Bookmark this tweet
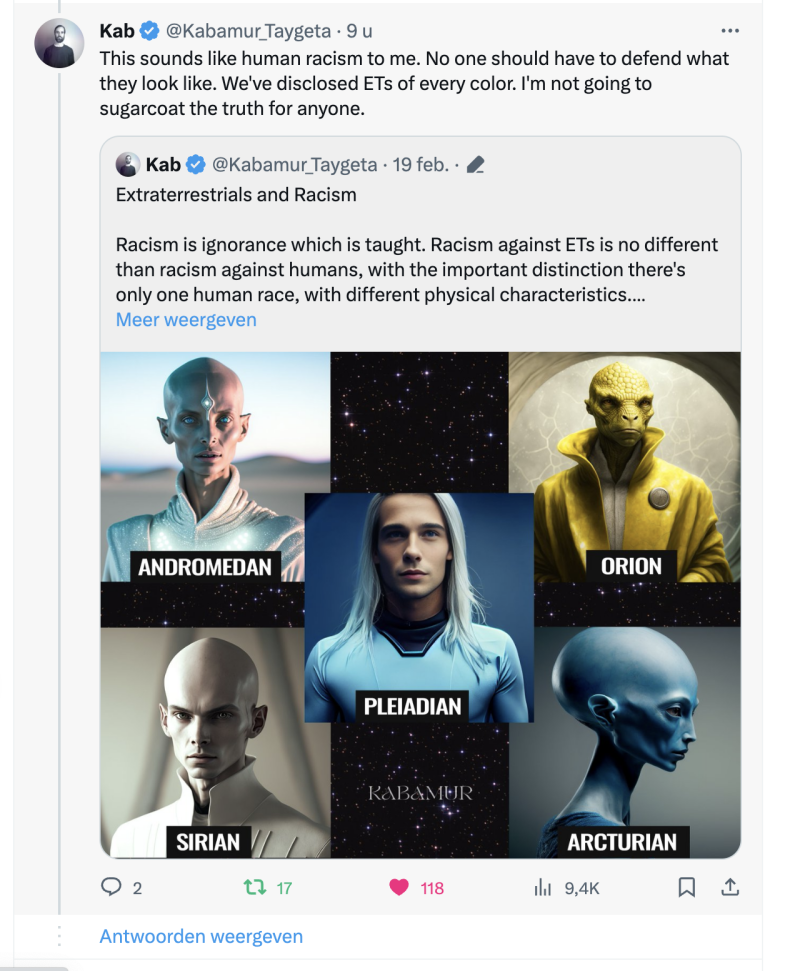The width and height of the screenshot is (800, 971). 687,887
